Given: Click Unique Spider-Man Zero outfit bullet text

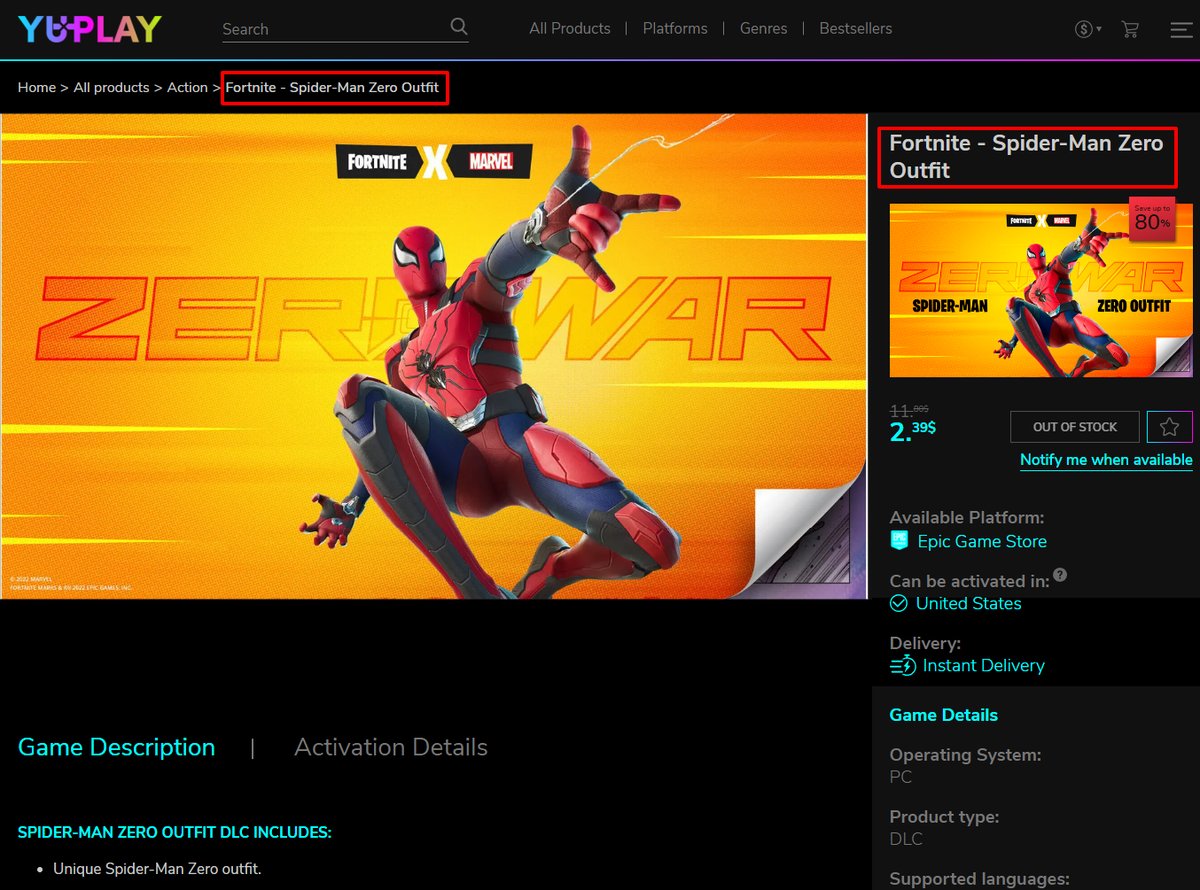Looking at the screenshot, I should click(157, 869).
